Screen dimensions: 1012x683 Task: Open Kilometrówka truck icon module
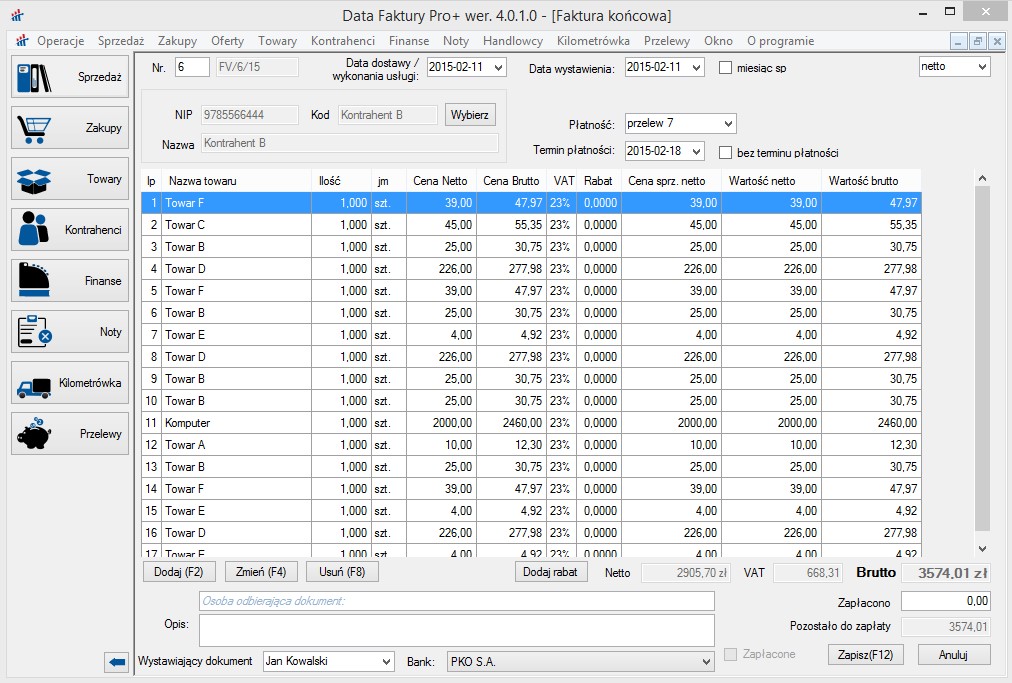69,383
